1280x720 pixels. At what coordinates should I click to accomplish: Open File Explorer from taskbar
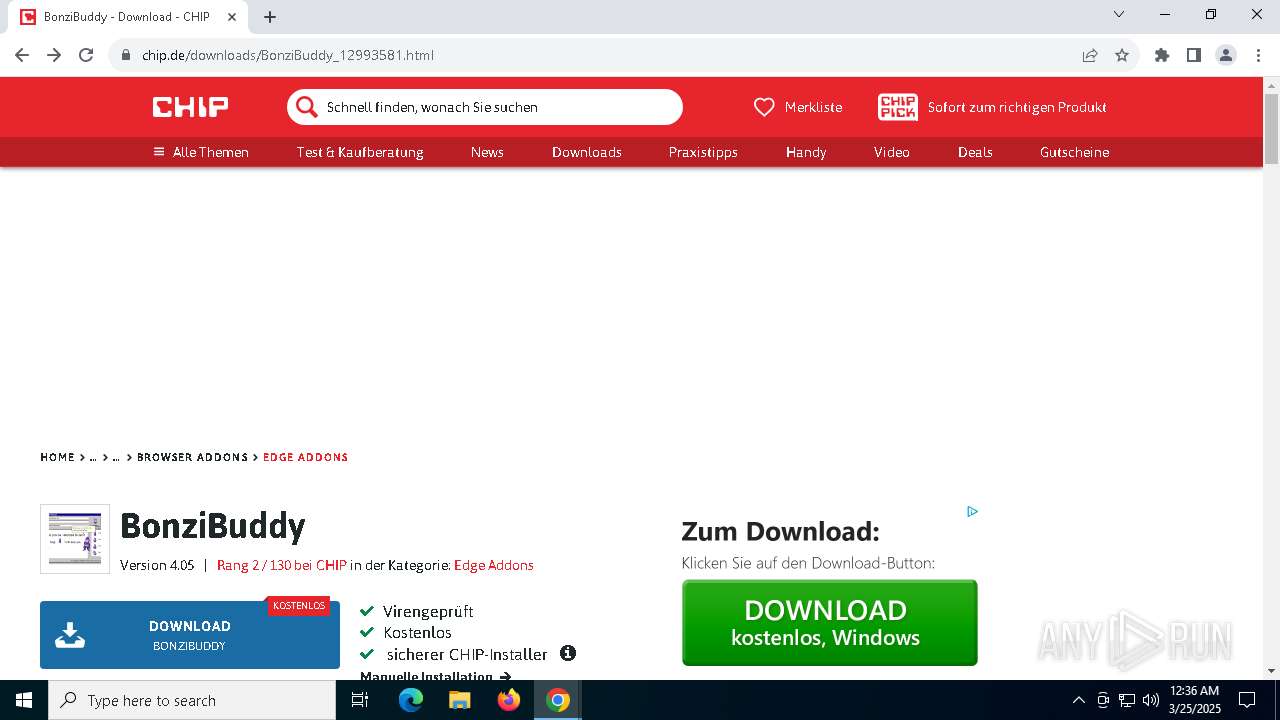coord(460,700)
